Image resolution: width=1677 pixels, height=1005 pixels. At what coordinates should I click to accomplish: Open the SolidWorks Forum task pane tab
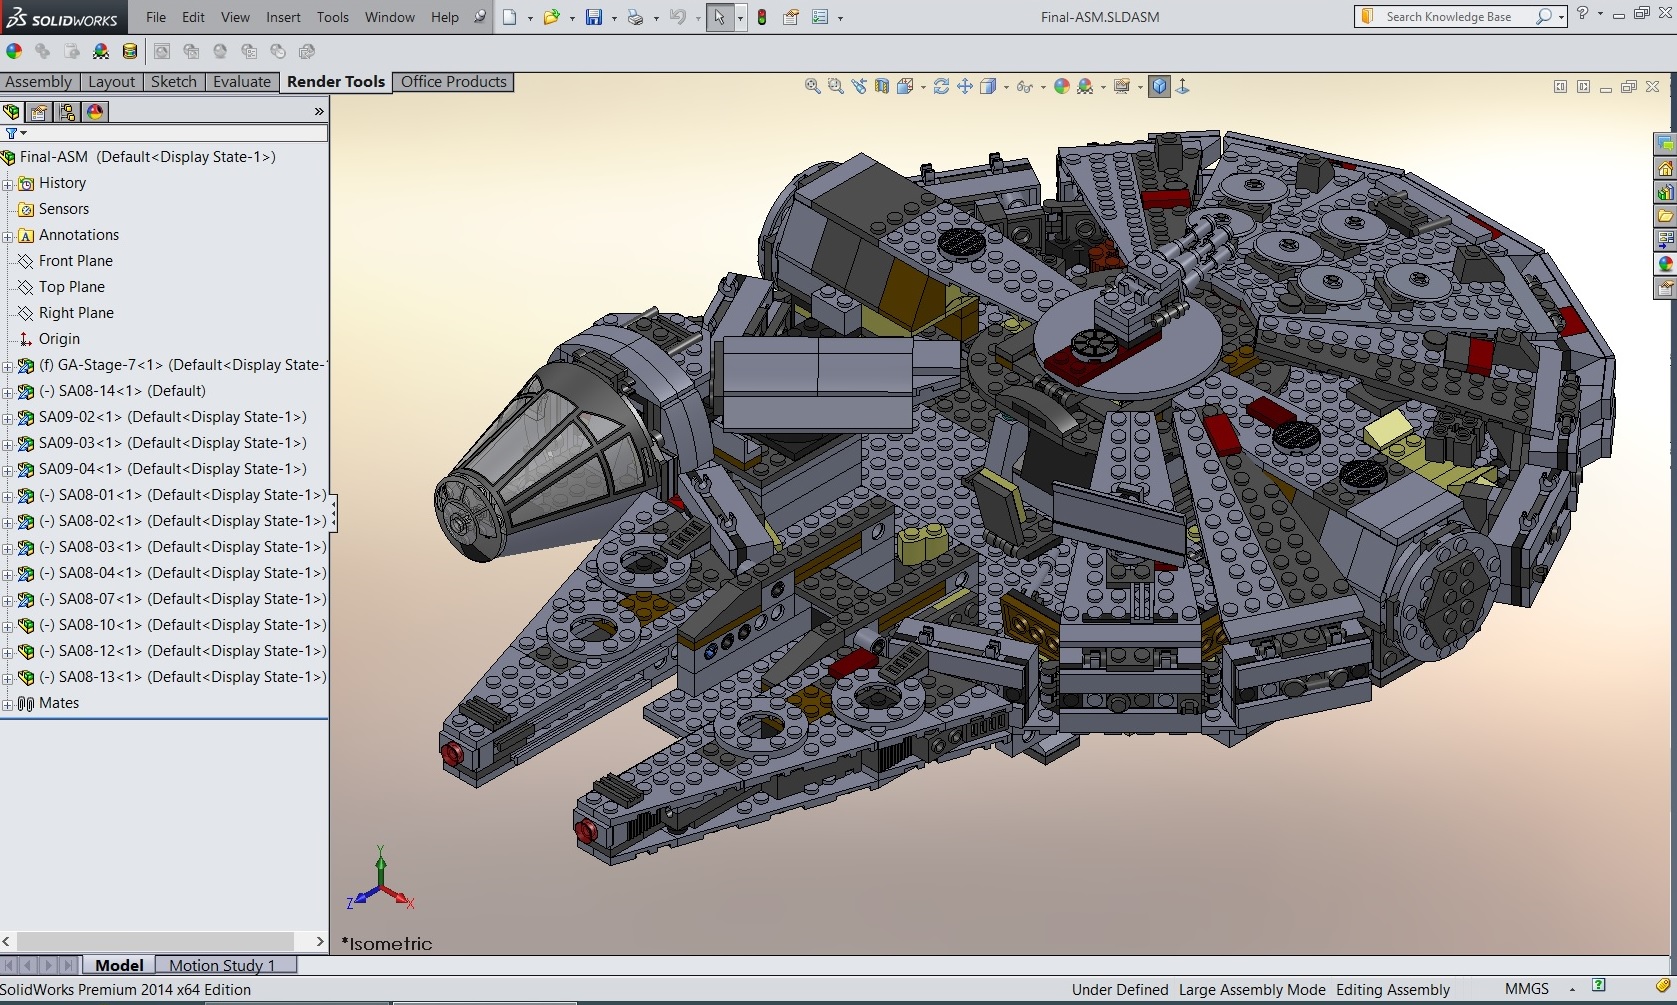[1665, 144]
